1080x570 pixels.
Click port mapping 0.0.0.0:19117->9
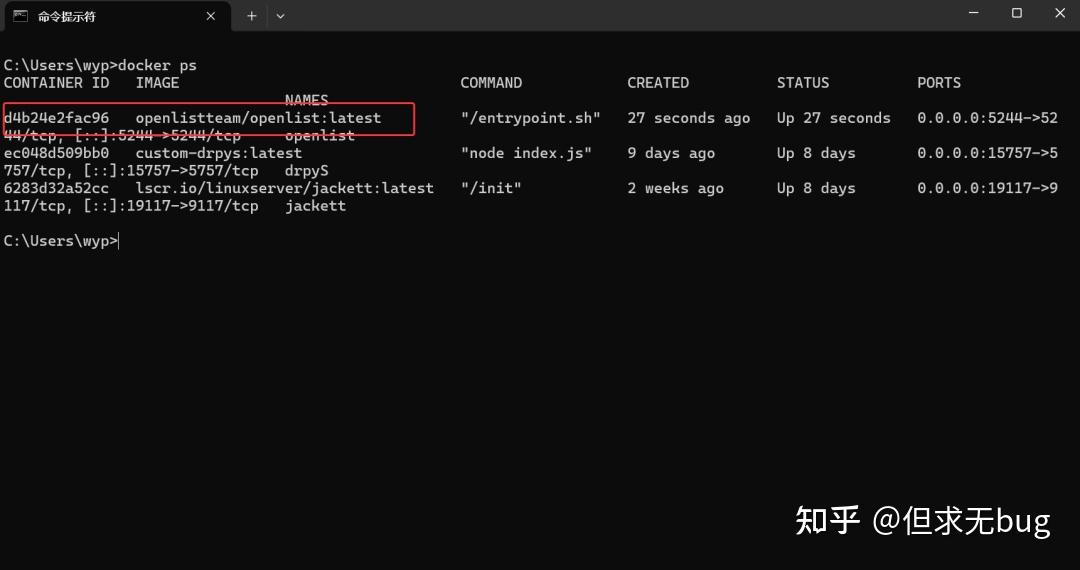[x=987, y=188]
